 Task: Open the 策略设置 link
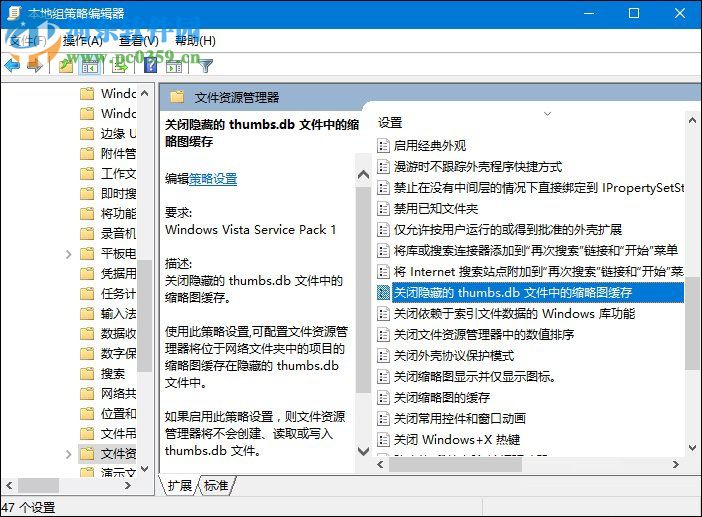pos(213,179)
